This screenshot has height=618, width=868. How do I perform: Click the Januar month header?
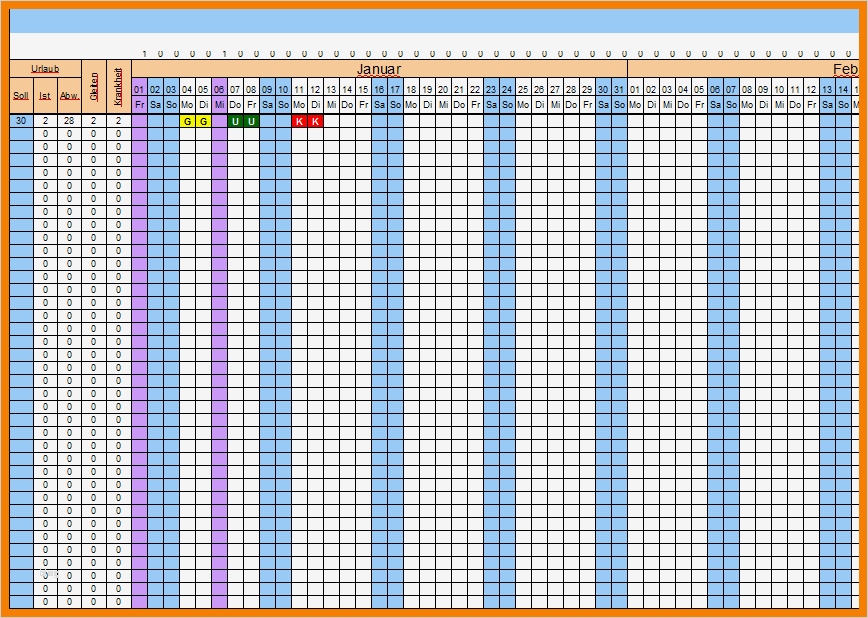tap(380, 70)
